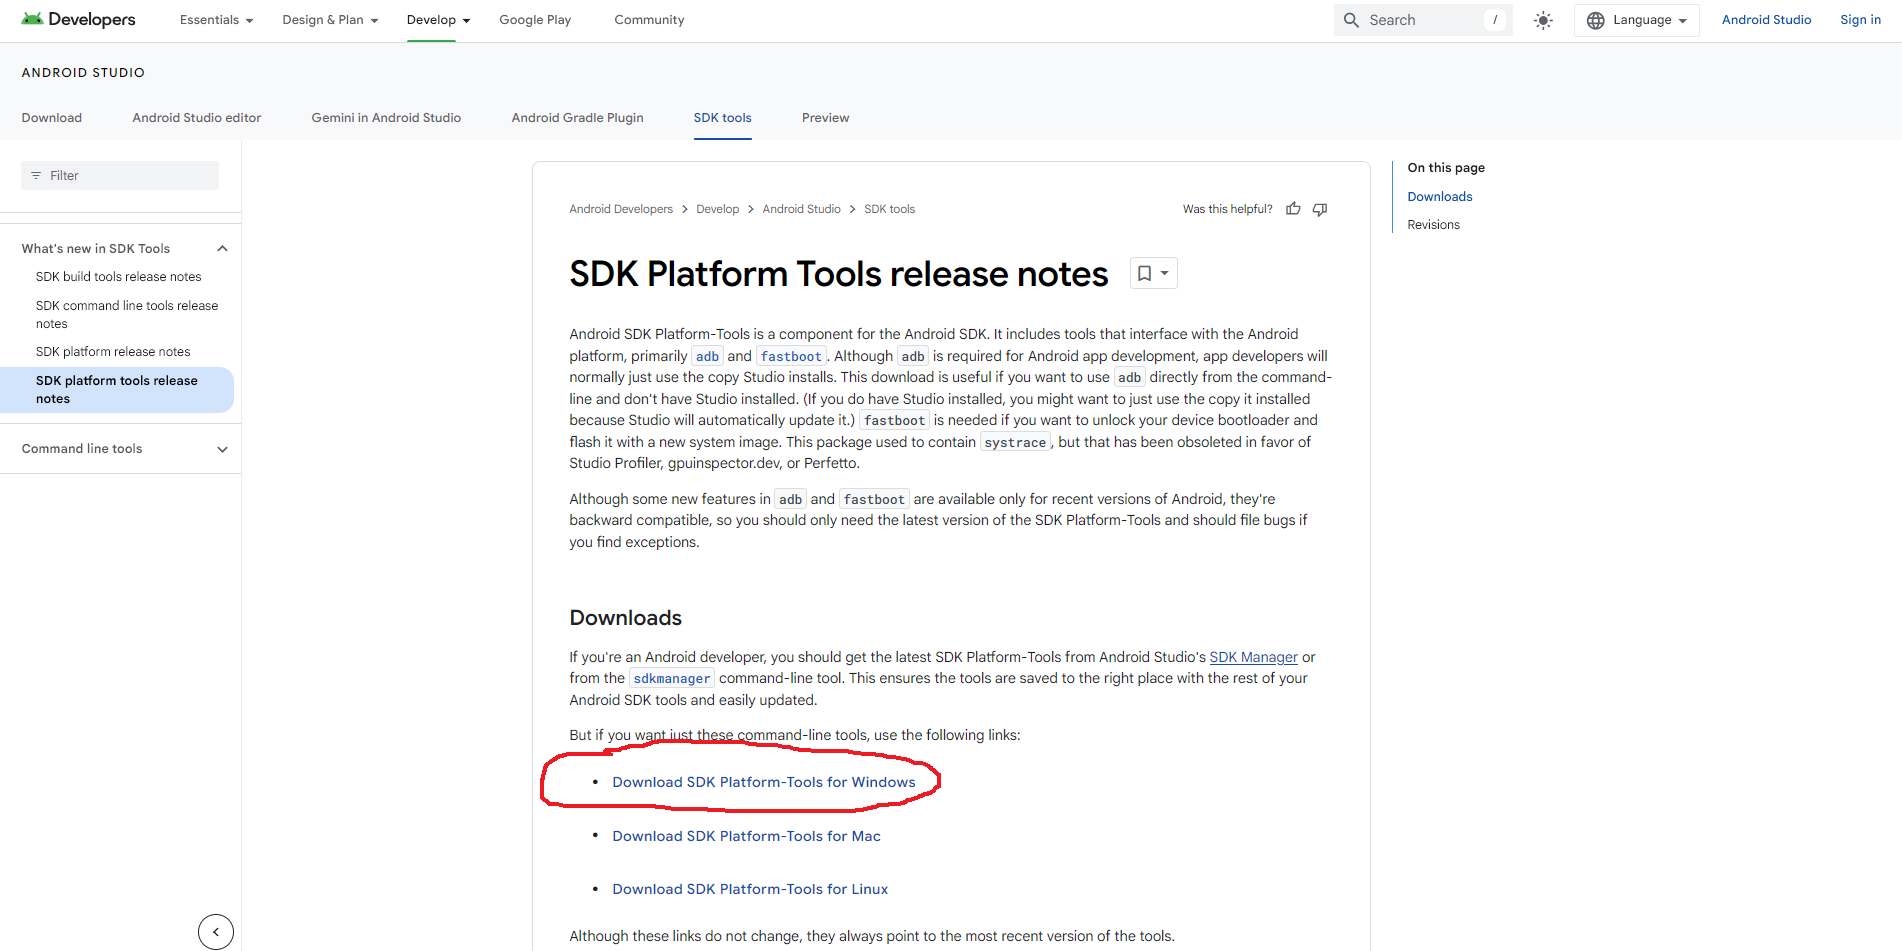This screenshot has height=951, width=1902.
Task: Open SDK platform release notes
Action: pos(113,352)
